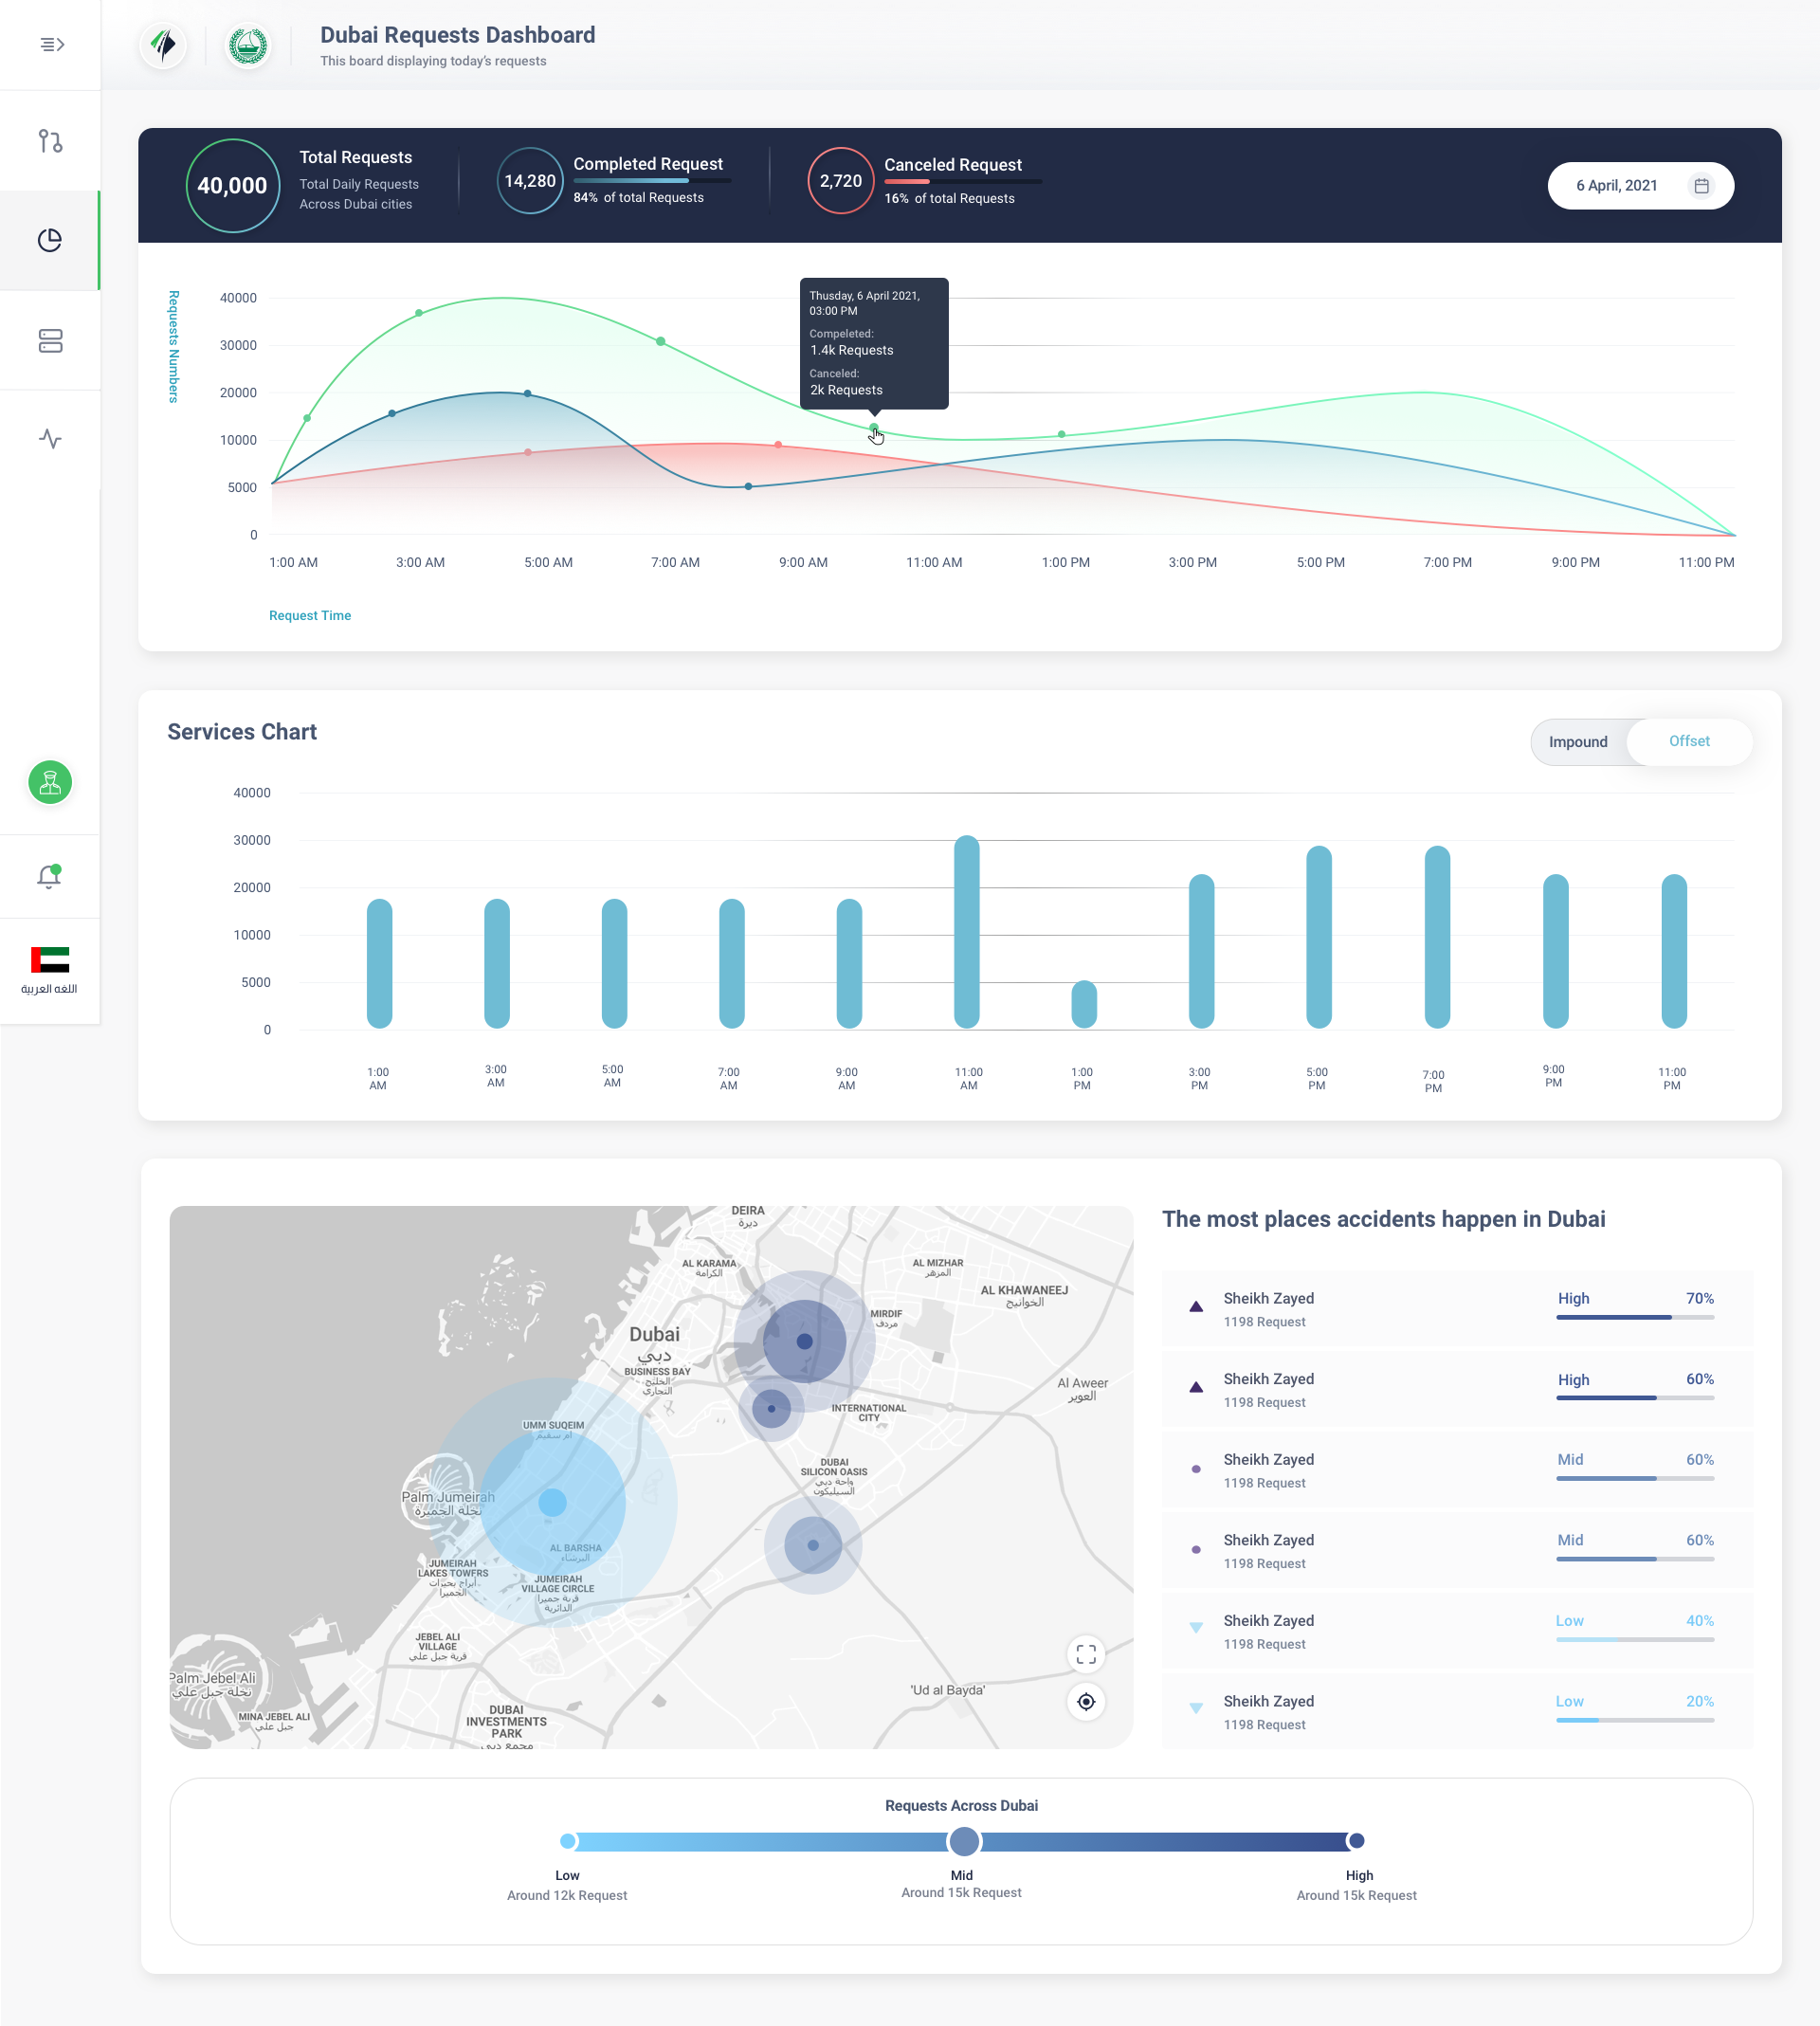Click the green data point under tooltip
The image size is (1820, 2026).
[874, 429]
